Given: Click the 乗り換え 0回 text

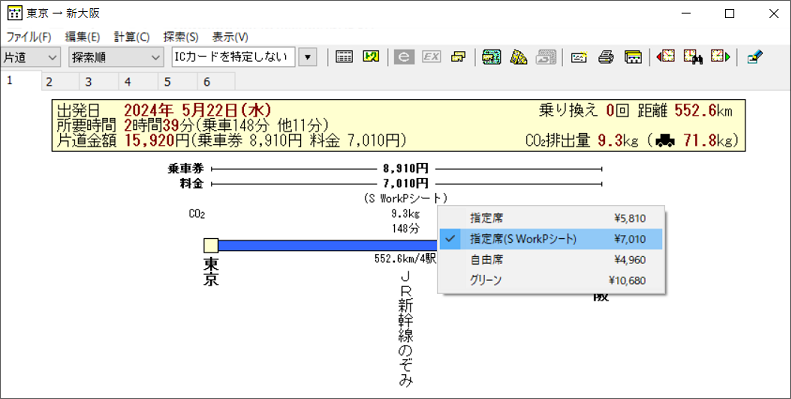Looking at the screenshot, I should point(584,110).
